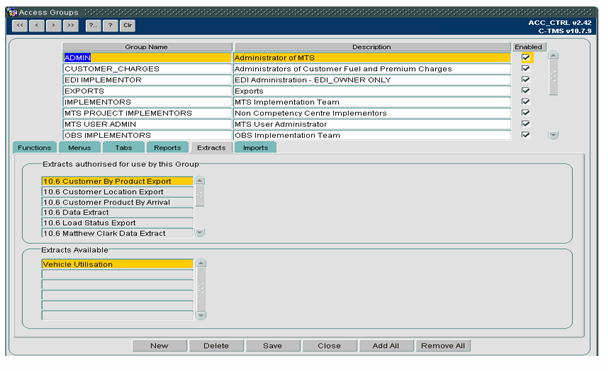Select '10.6 Customer Product By Arrival' extract
608x371 pixels.
pyautogui.click(x=117, y=202)
